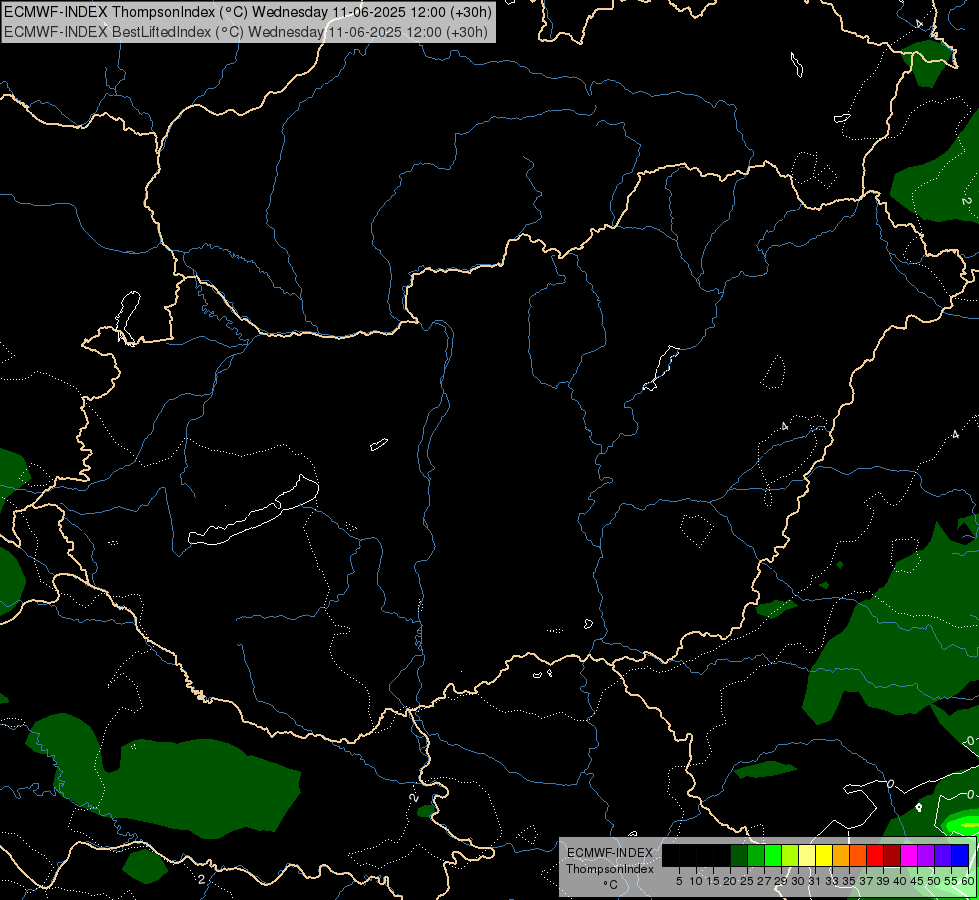Click the legend tick value "39"
This screenshot has width=979, height=900.
tap(883, 881)
